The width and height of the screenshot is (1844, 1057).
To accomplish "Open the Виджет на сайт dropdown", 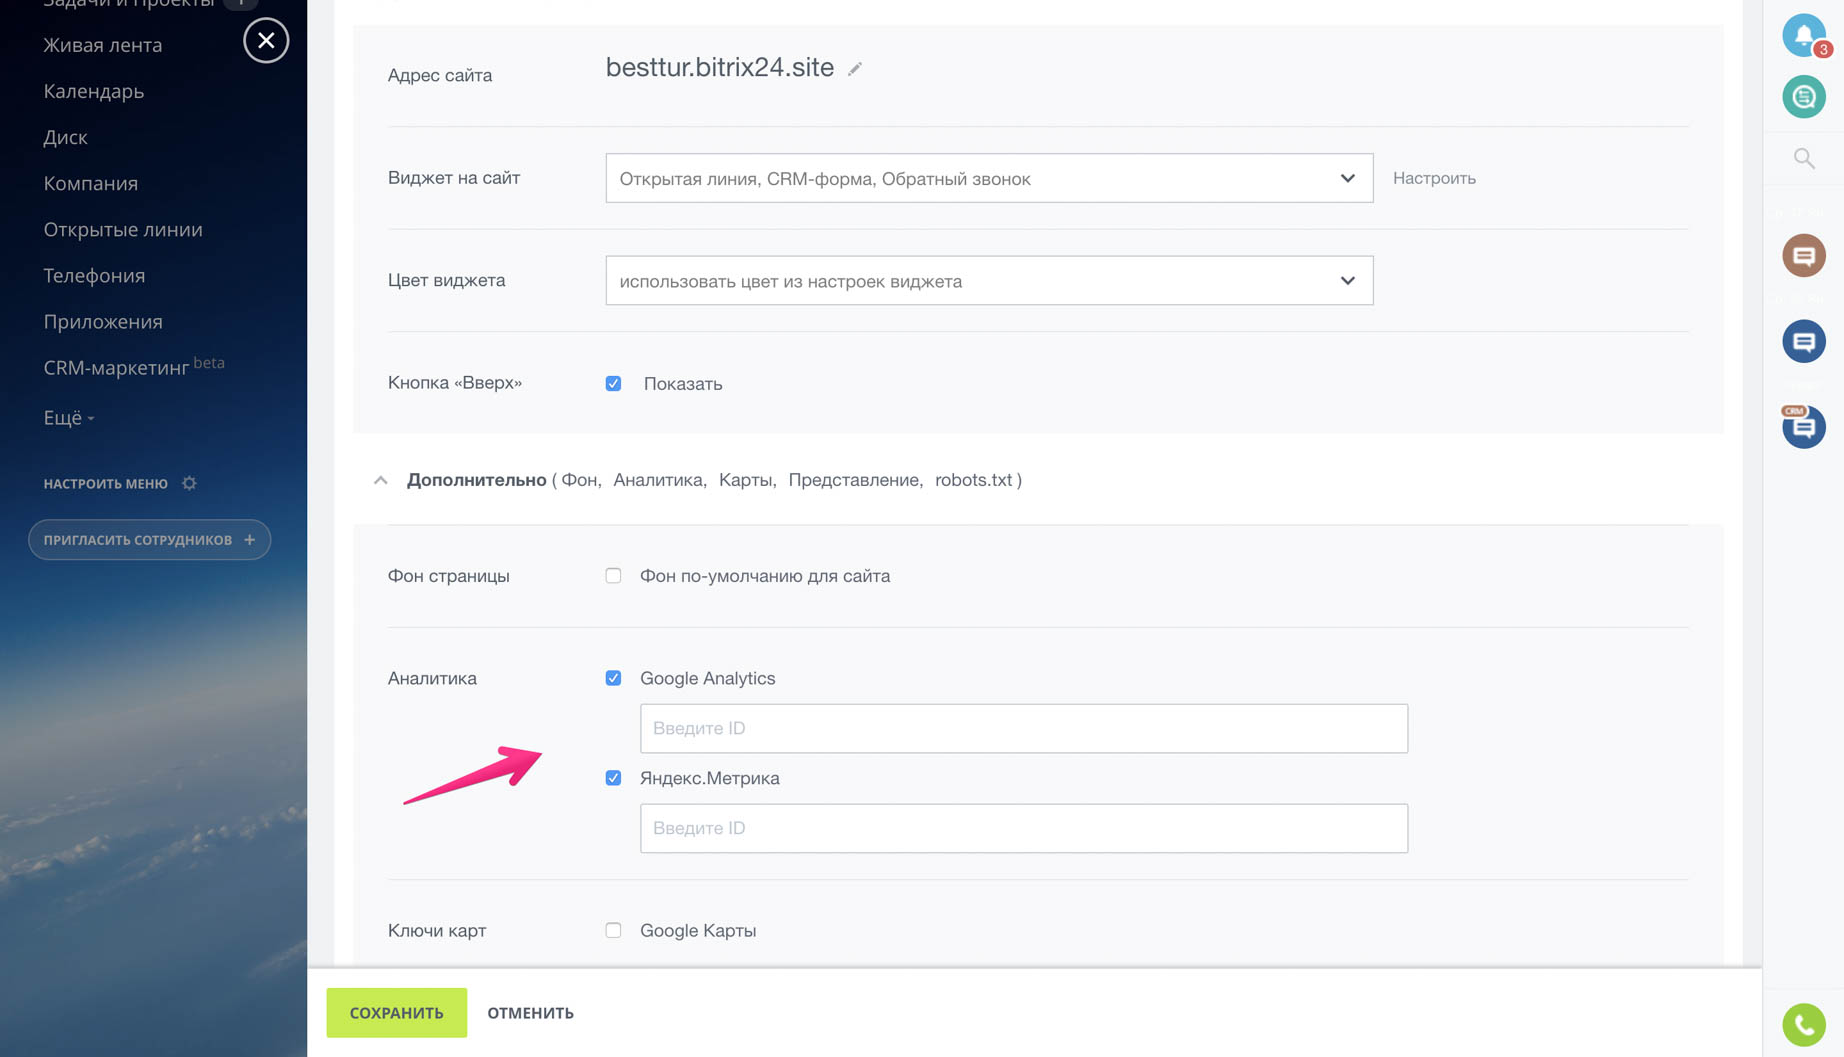I will [x=988, y=178].
